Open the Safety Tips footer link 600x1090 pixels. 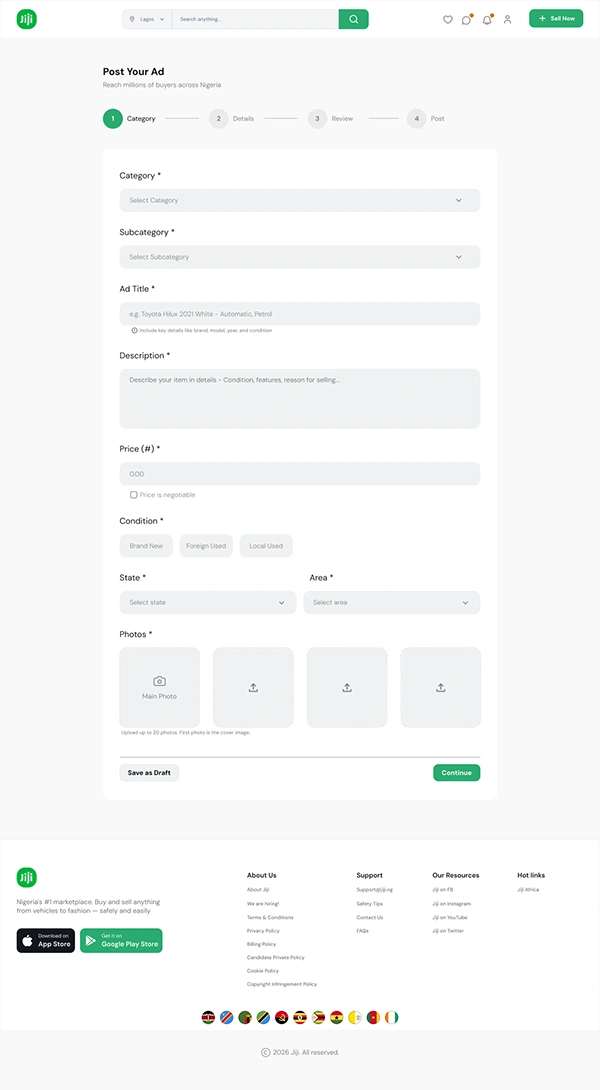[x=370, y=904]
